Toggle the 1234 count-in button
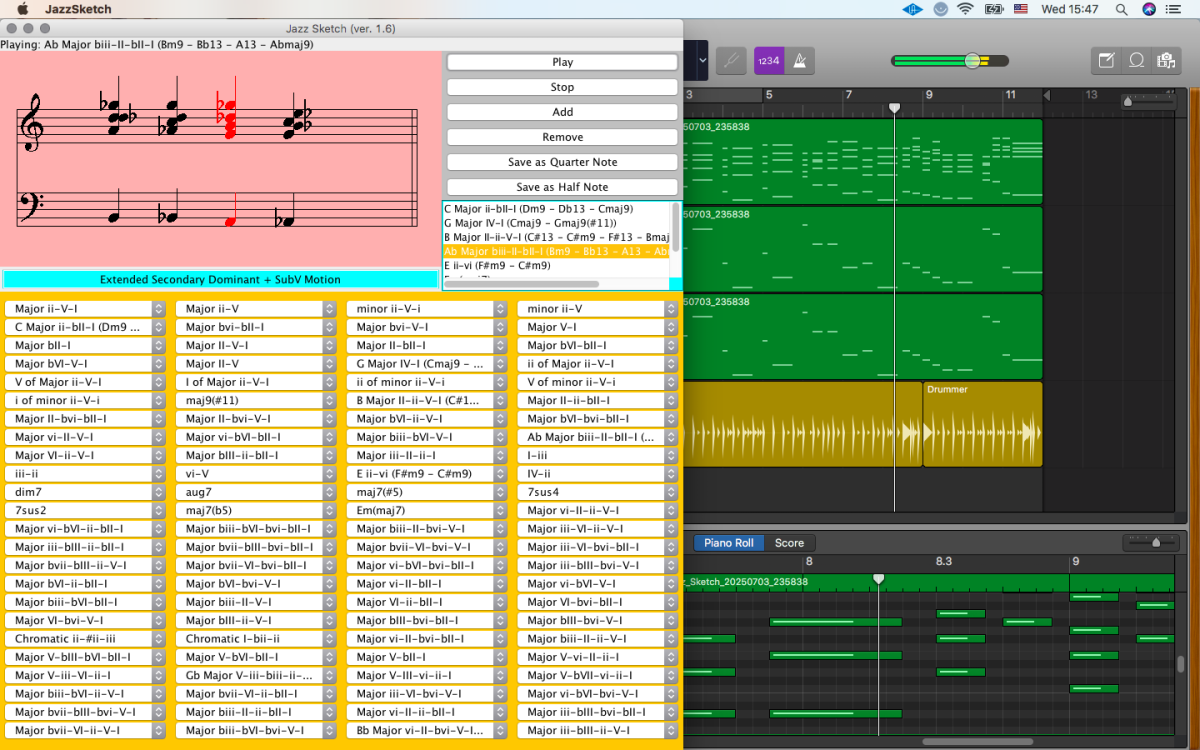 click(768, 61)
